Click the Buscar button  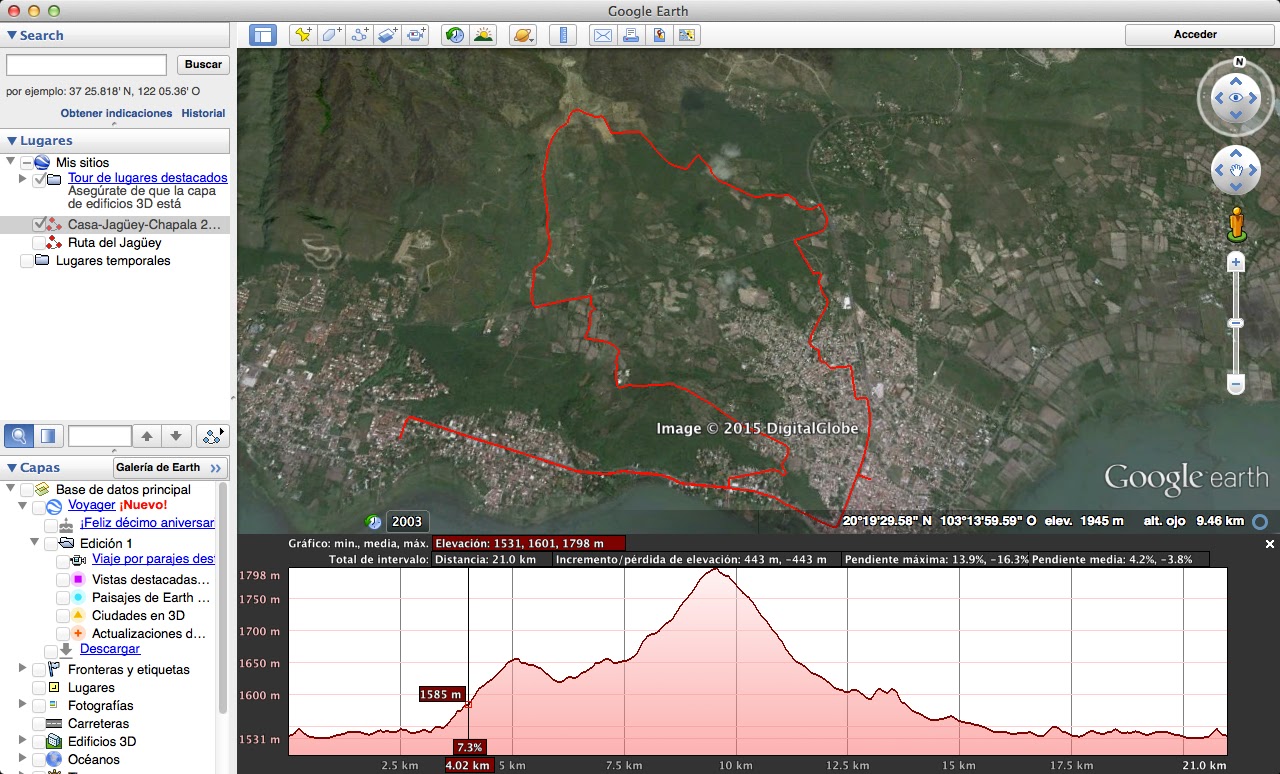click(x=203, y=65)
